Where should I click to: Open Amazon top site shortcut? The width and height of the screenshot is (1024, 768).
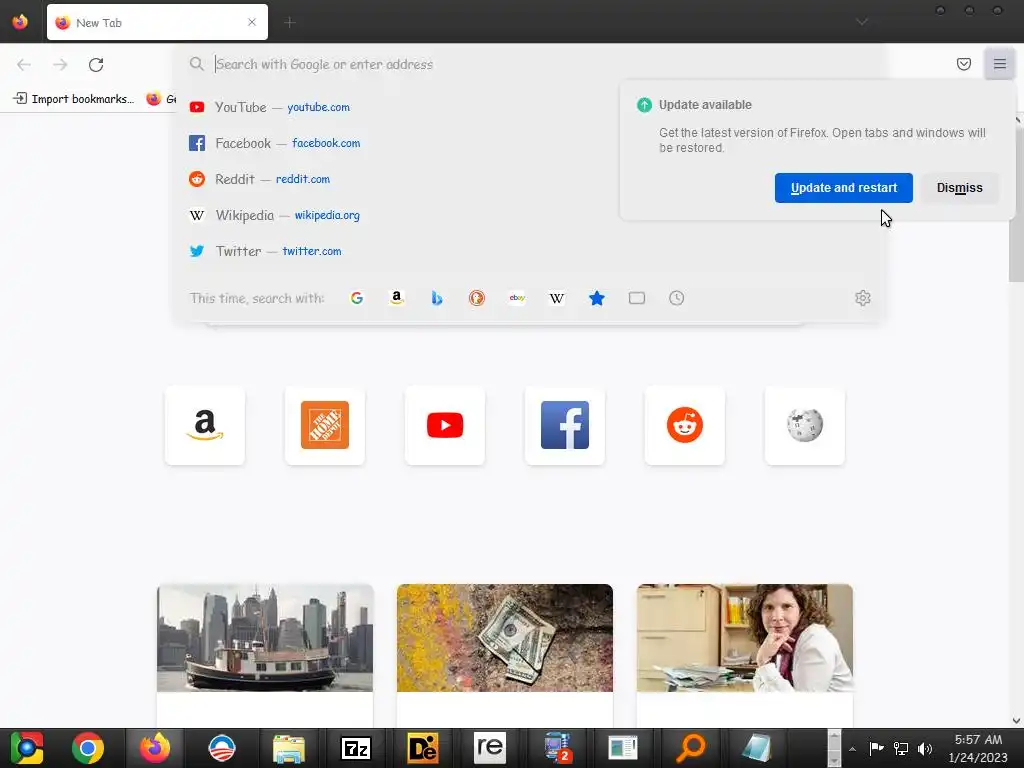pyautogui.click(x=205, y=425)
